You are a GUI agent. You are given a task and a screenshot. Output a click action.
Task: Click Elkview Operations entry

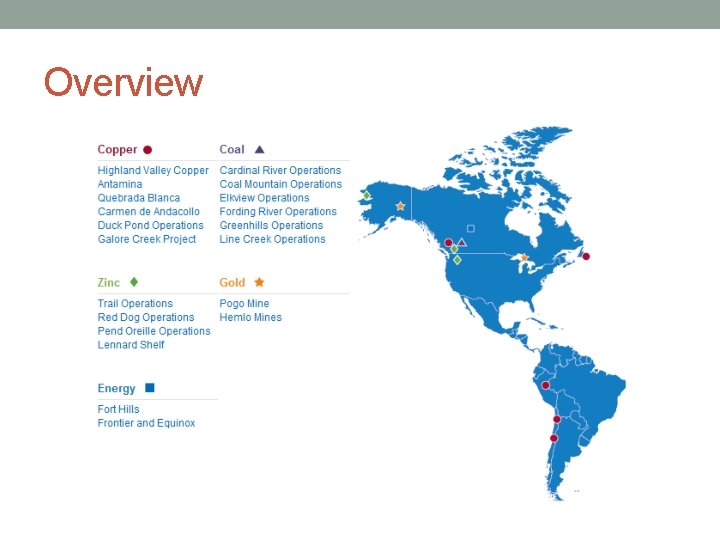pyautogui.click(x=264, y=198)
